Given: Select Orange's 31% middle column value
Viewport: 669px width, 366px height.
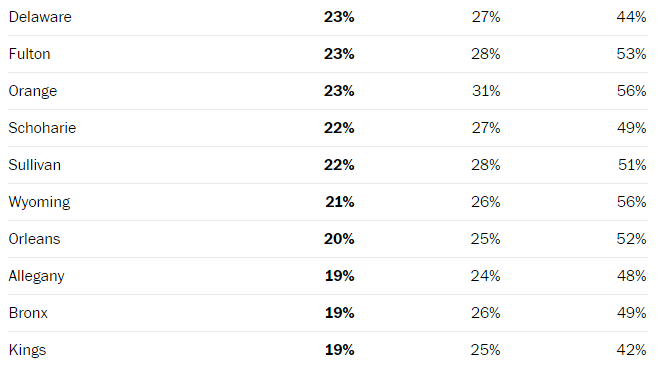Looking at the screenshot, I should point(486,91).
